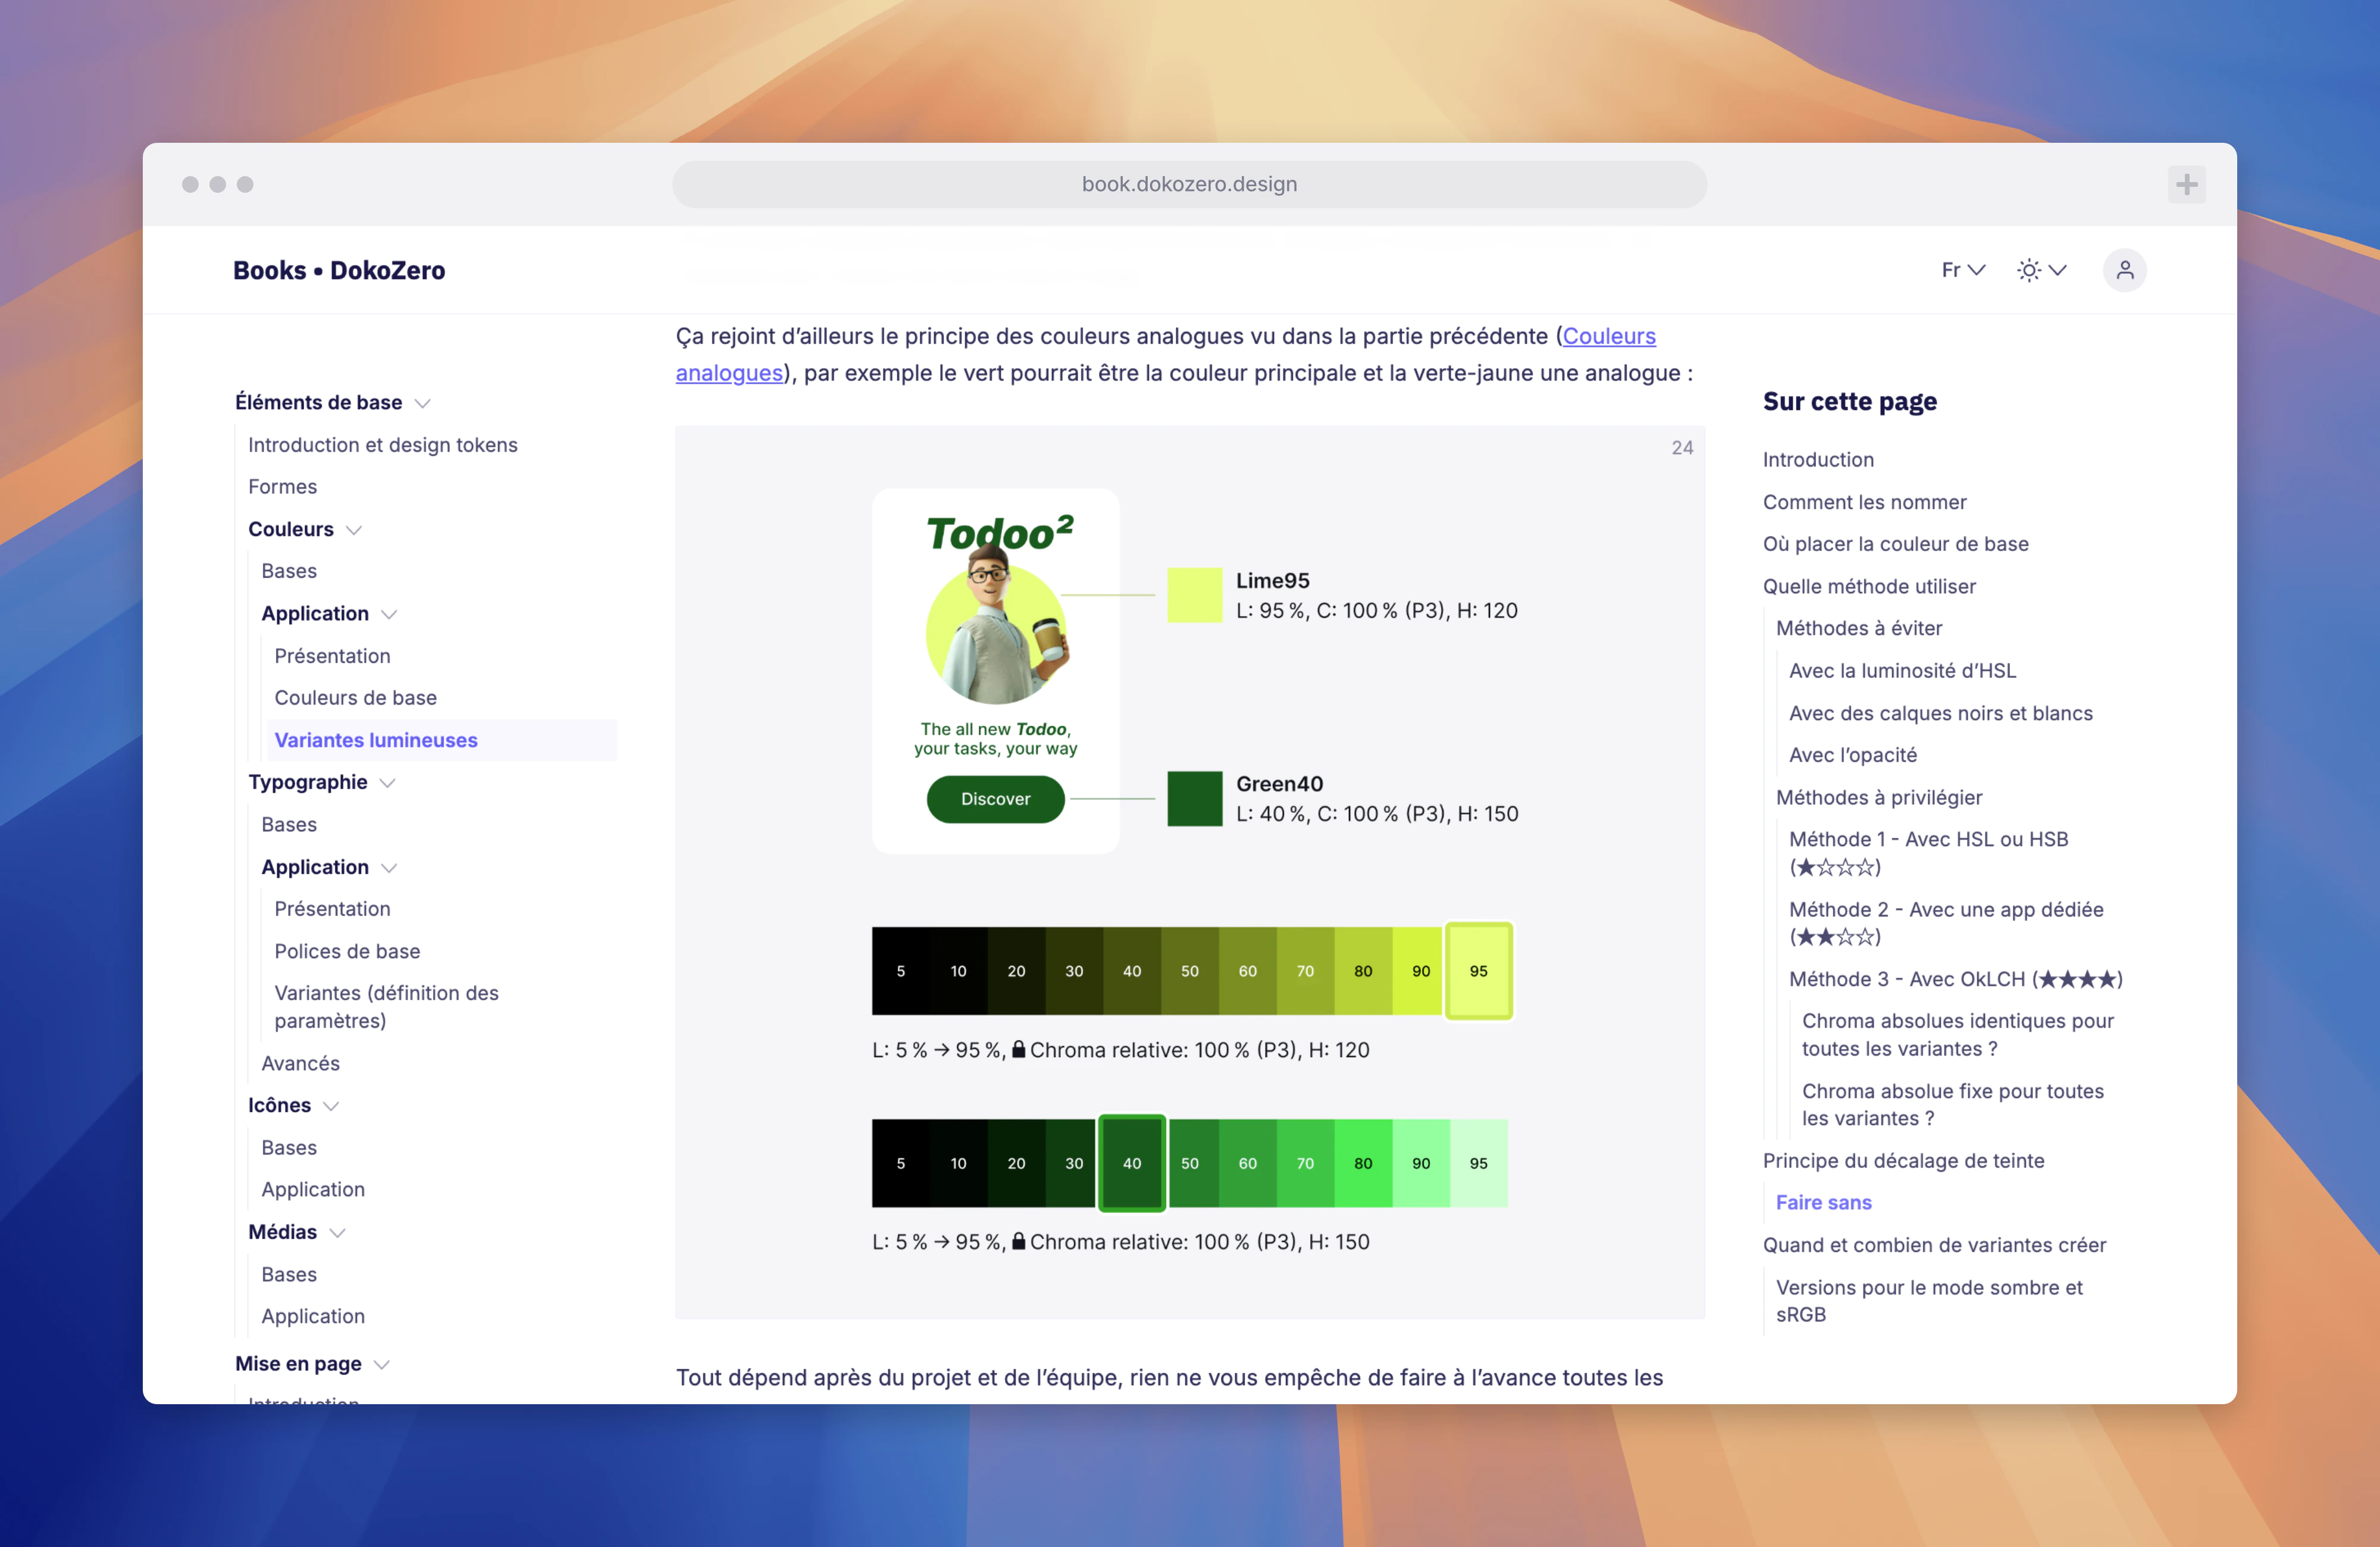Select the 50 swatch in lime scale

click(x=1189, y=971)
